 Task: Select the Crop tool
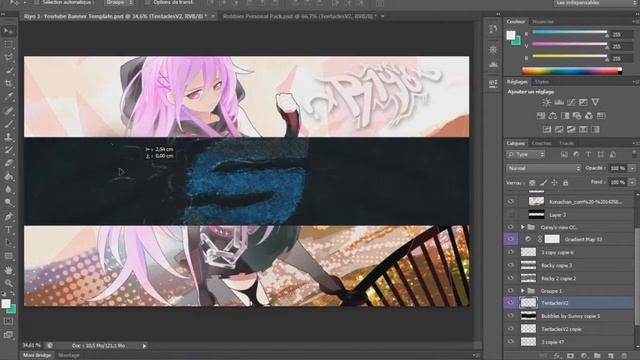(8, 84)
